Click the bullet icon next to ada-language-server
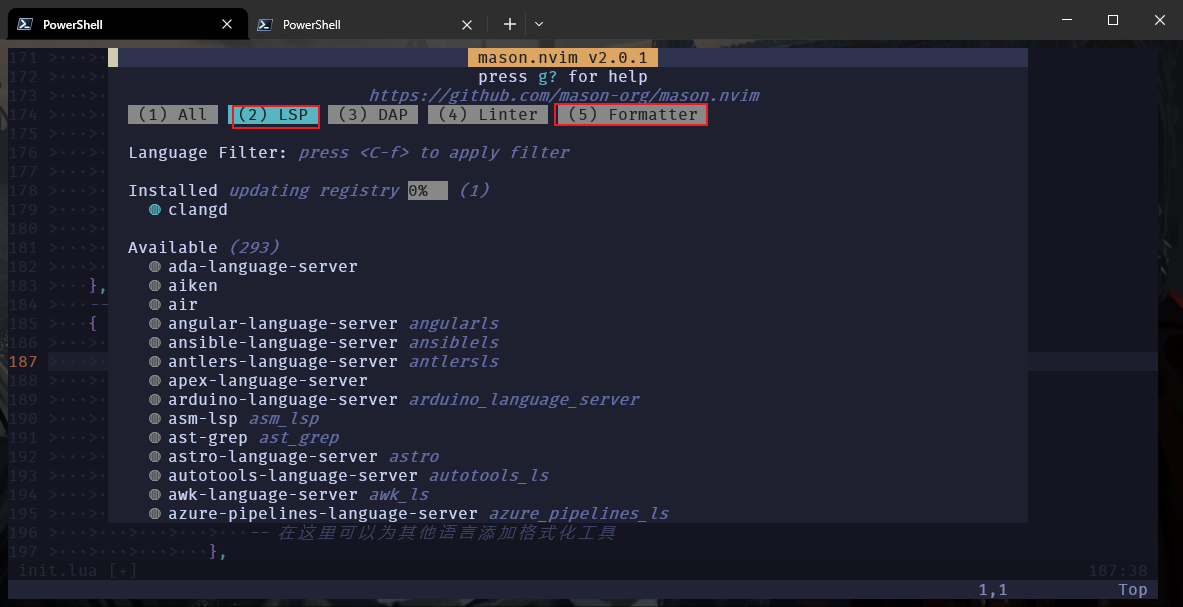 coord(155,267)
